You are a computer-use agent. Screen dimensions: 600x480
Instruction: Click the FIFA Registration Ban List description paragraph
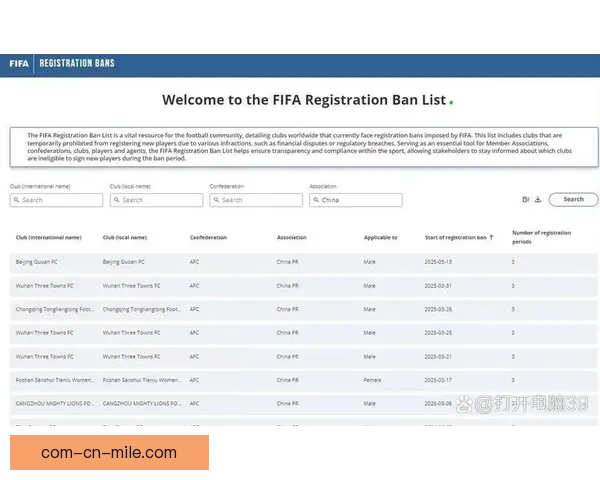[299, 147]
